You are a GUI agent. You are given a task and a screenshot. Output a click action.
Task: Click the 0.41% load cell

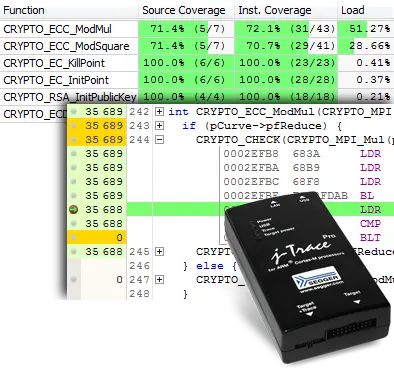click(x=366, y=63)
